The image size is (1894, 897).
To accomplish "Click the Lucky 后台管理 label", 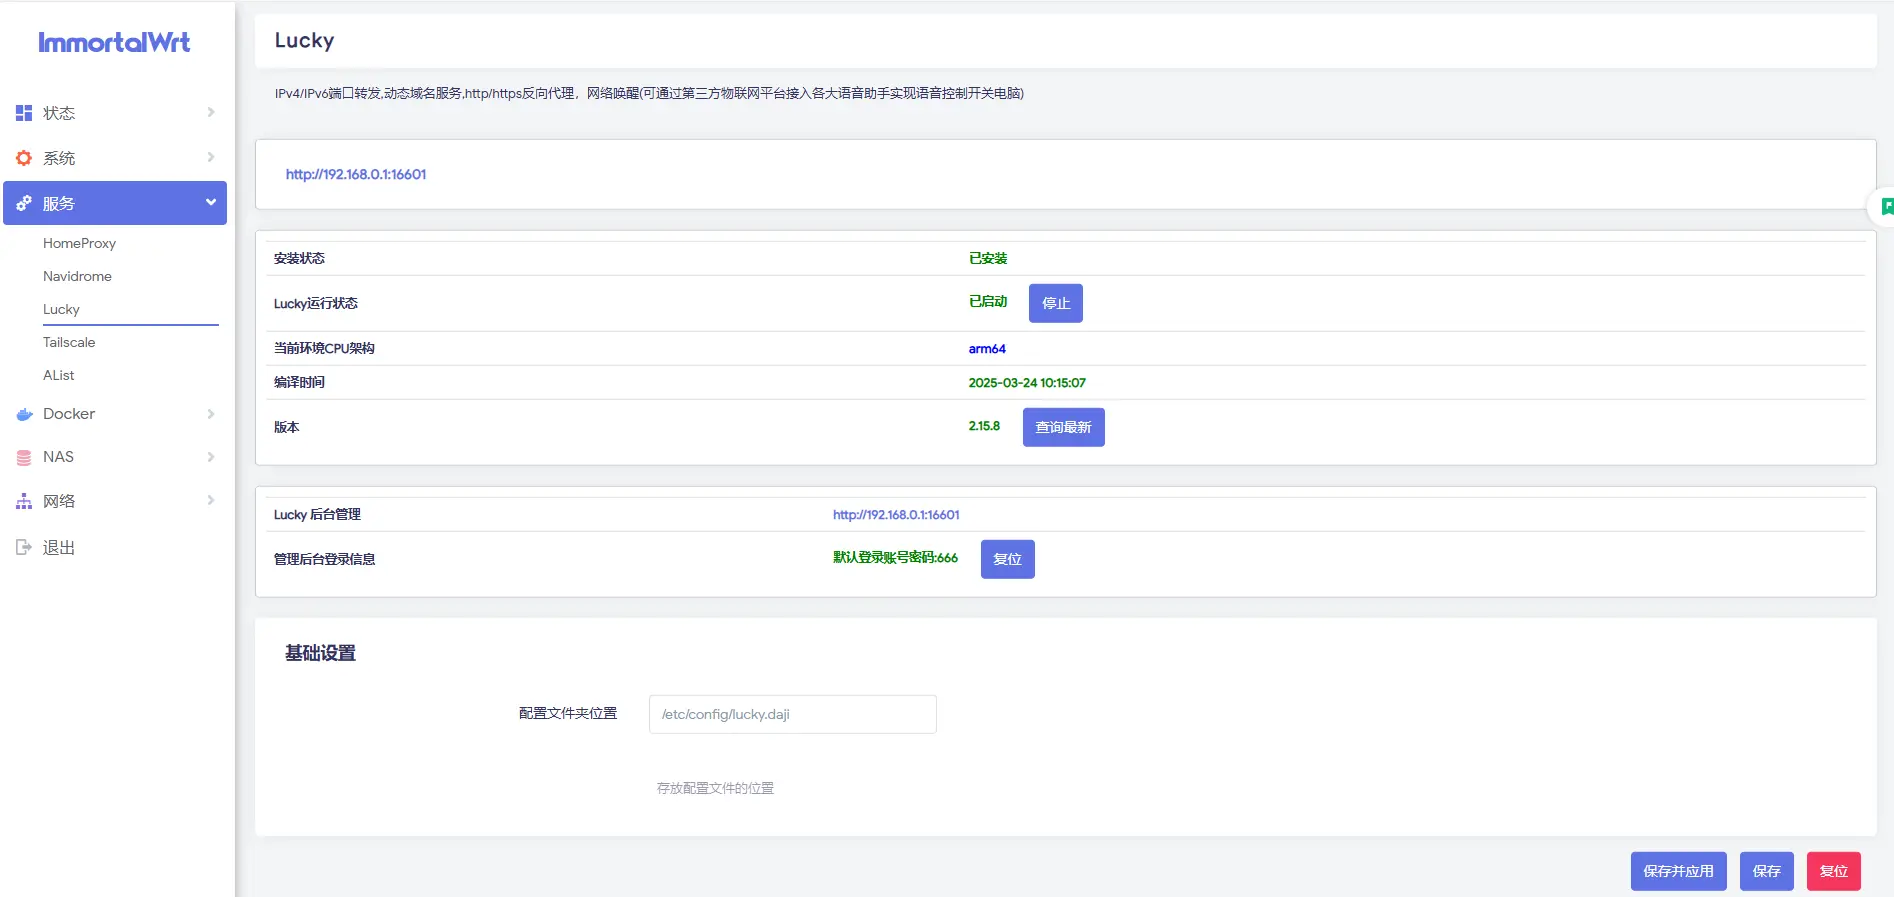I will tap(317, 514).
